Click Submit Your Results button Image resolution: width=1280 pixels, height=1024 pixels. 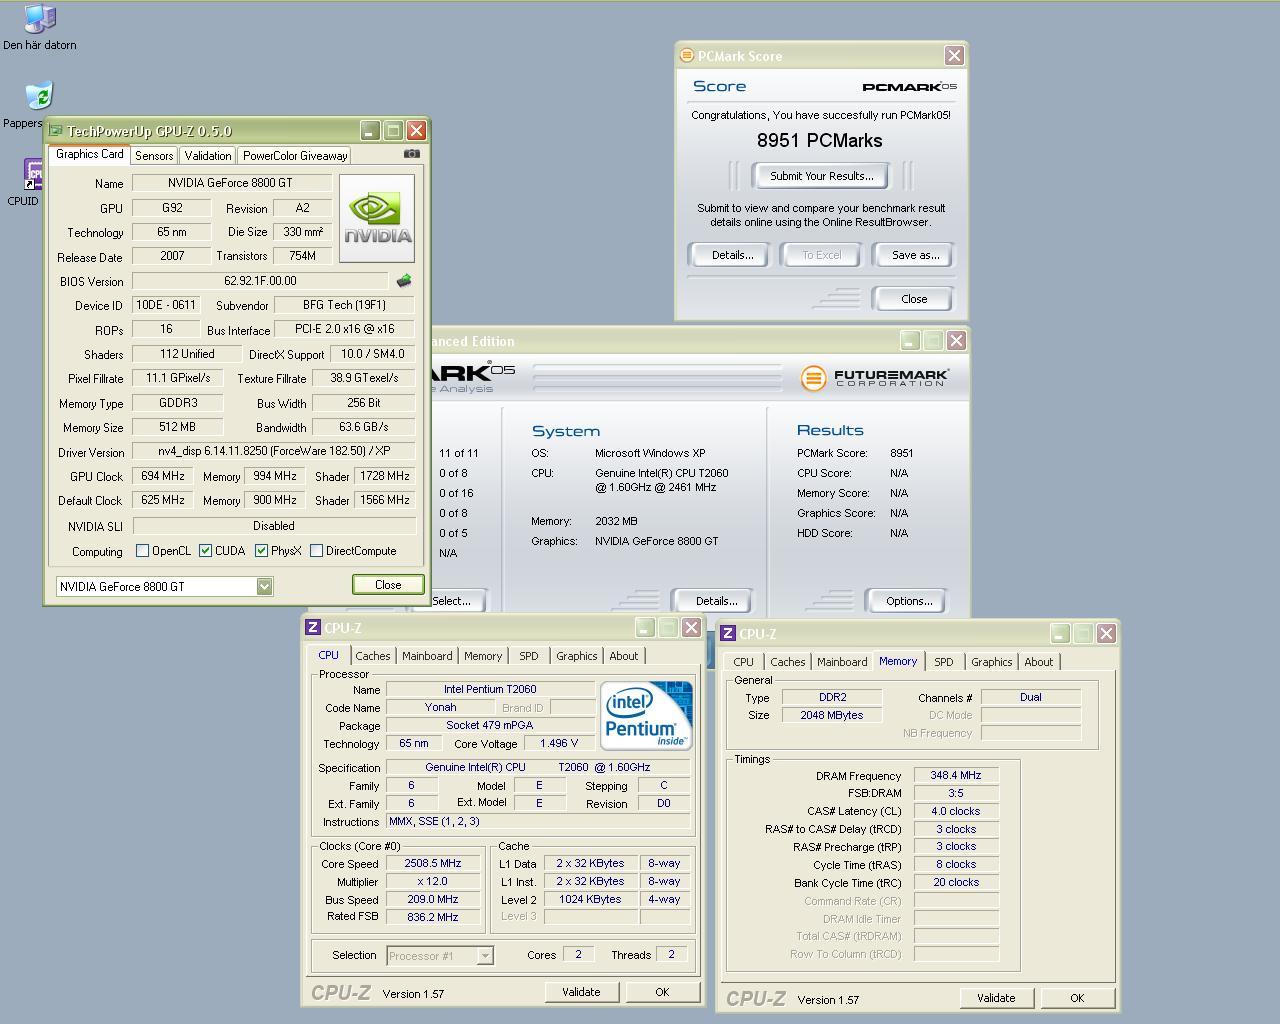(x=821, y=176)
